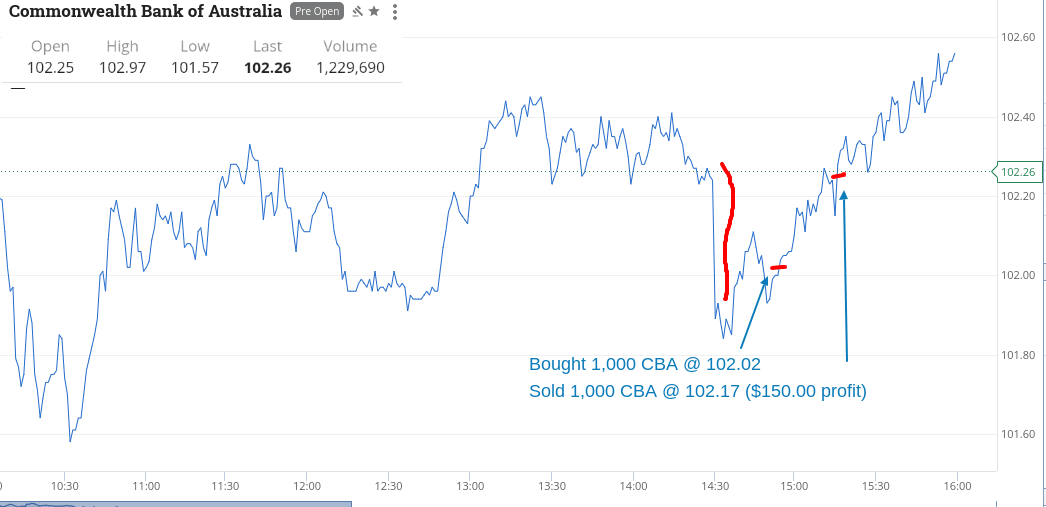Click the auction hammer icon beside Pre Open
The width and height of the screenshot is (1046, 507).
358,12
